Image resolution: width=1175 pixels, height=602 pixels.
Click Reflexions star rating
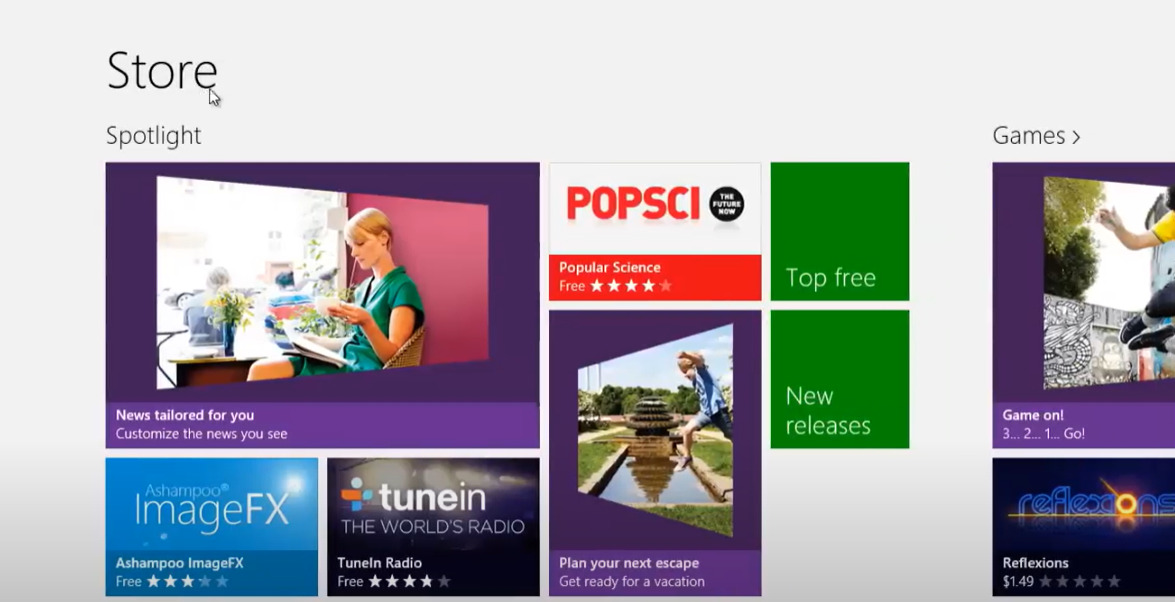tap(1080, 581)
